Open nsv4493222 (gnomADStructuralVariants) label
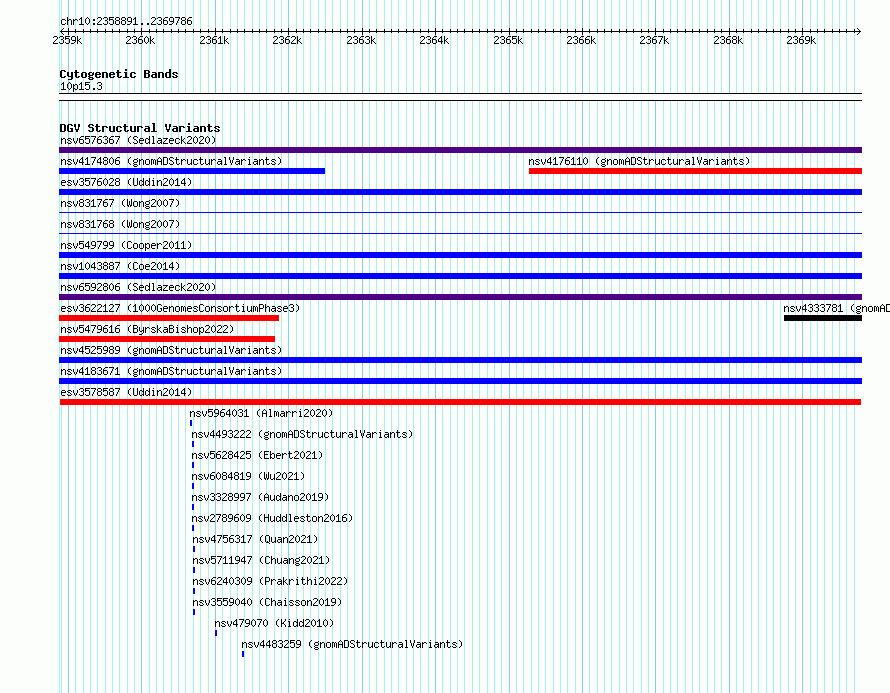This screenshot has height=693, width=890. 302,434
